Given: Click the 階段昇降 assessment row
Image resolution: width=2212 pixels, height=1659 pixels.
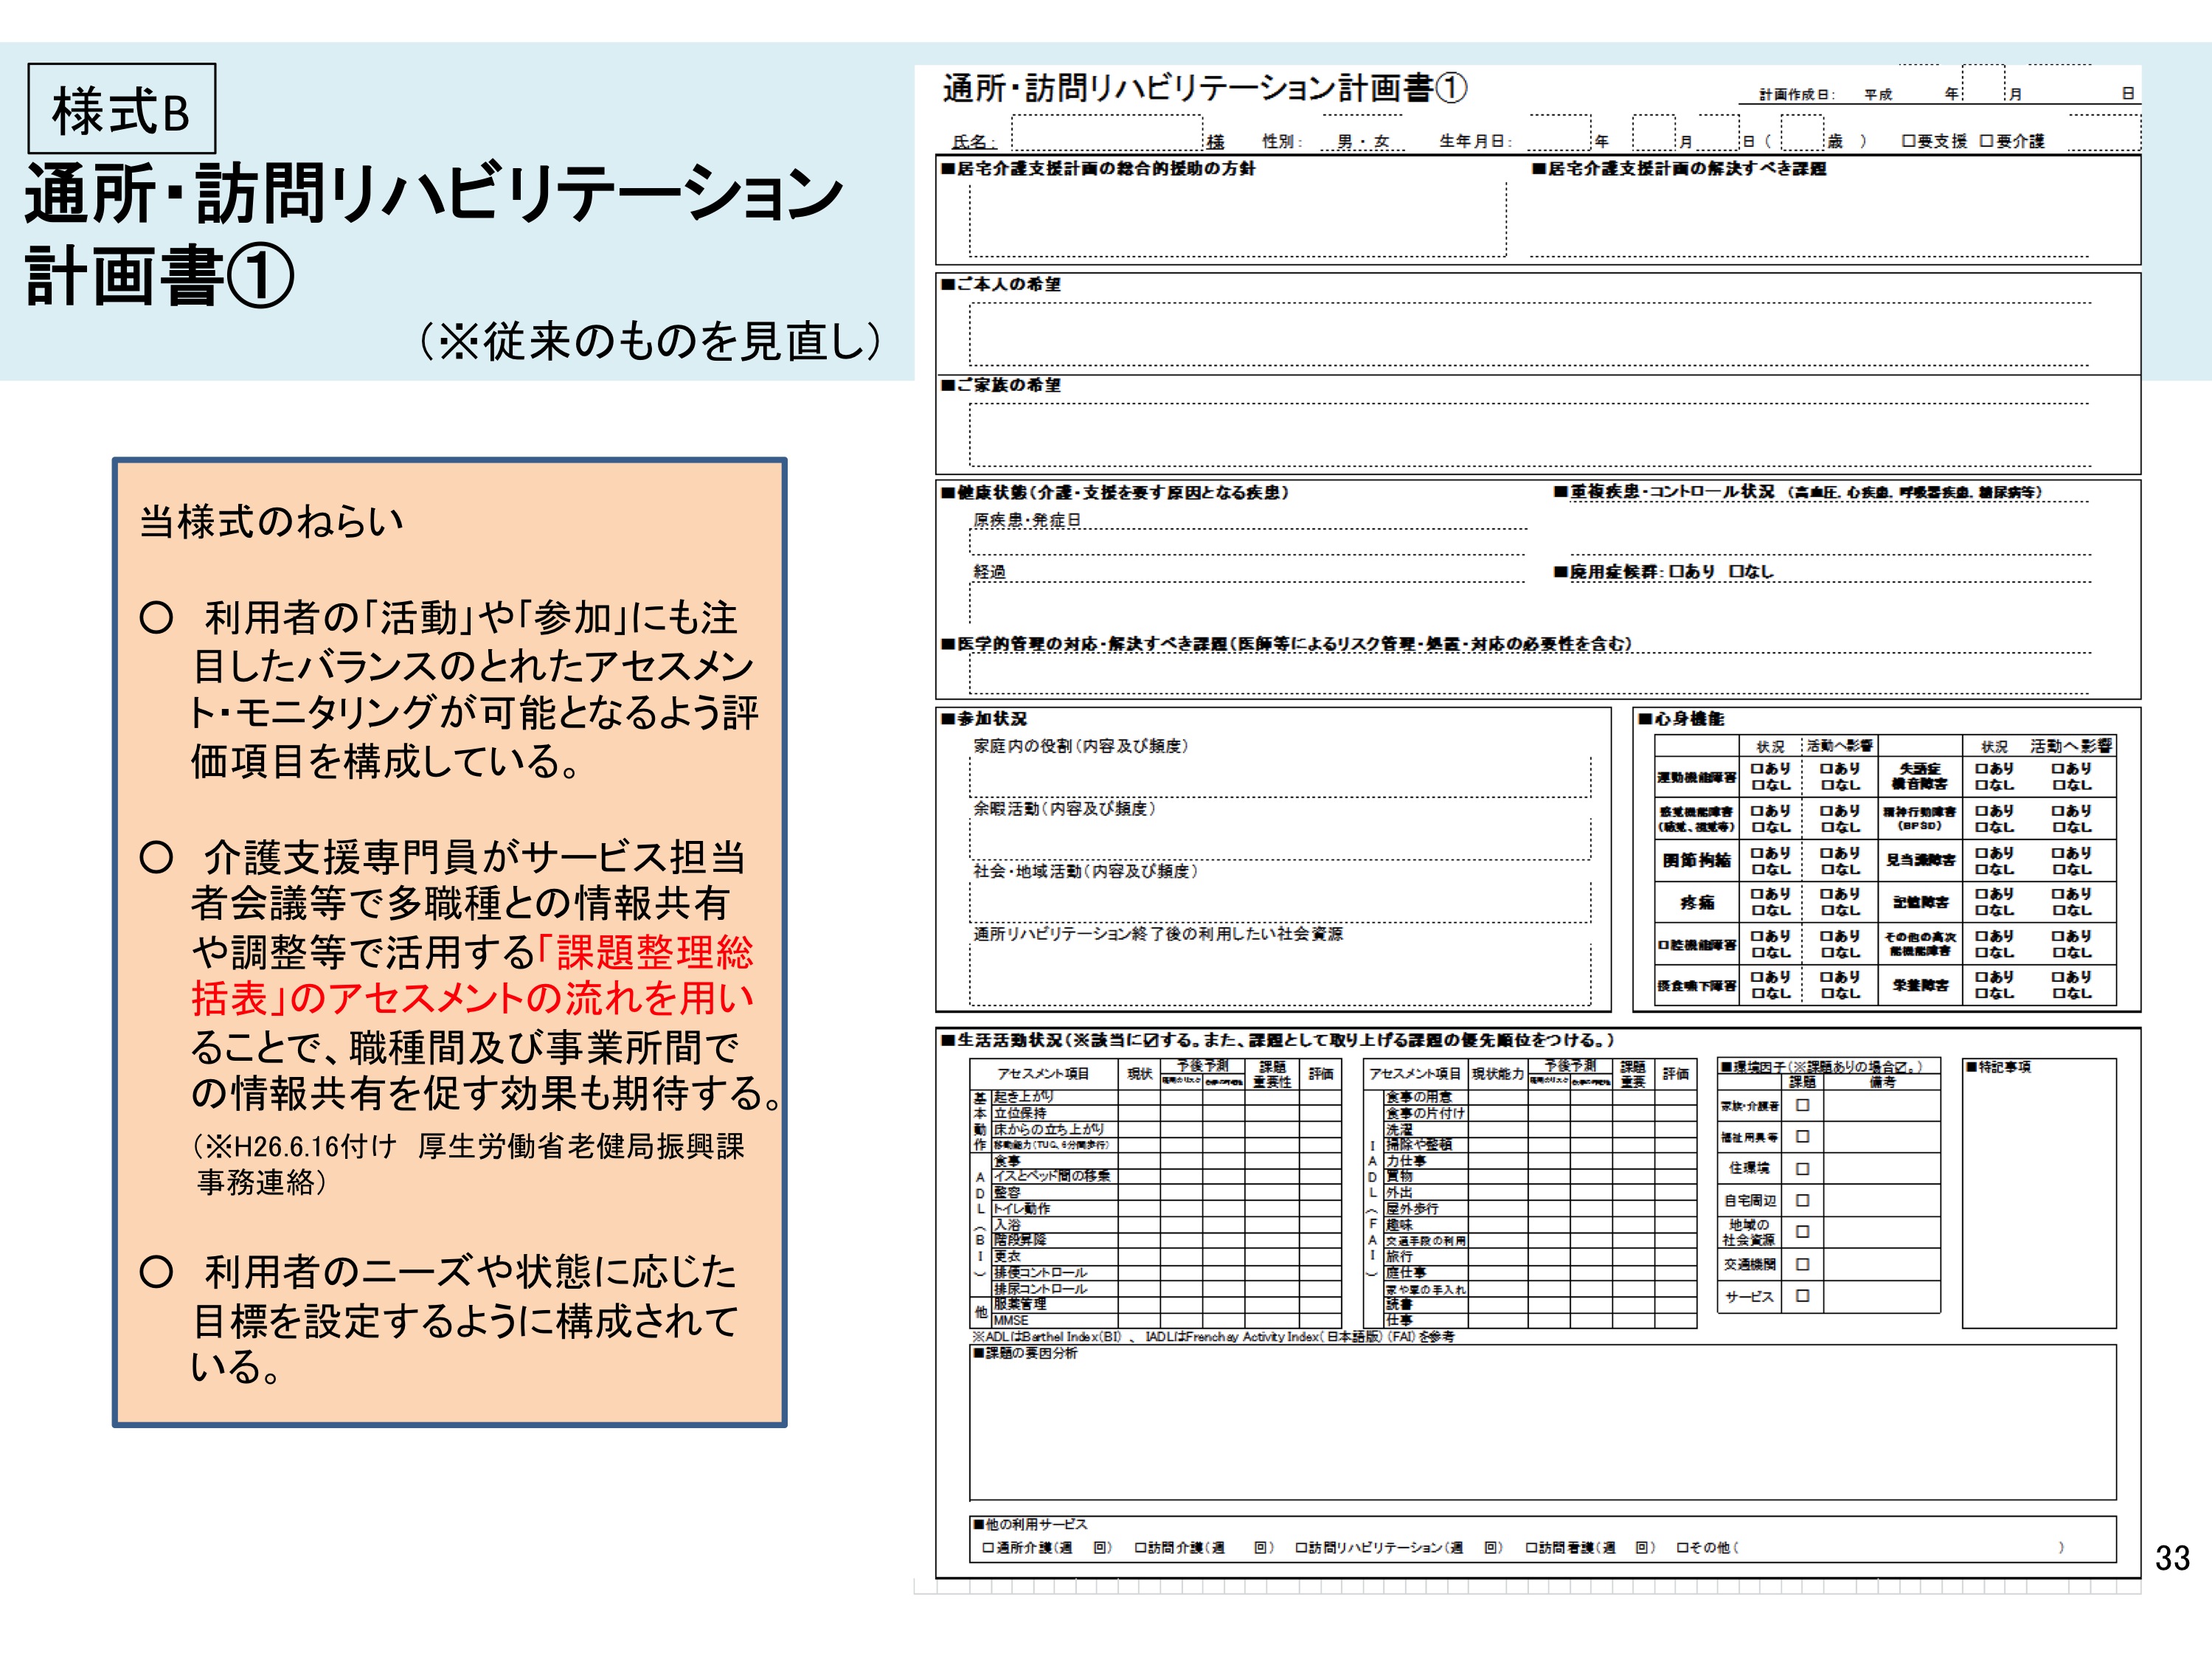Looking at the screenshot, I should click(1166, 1240).
